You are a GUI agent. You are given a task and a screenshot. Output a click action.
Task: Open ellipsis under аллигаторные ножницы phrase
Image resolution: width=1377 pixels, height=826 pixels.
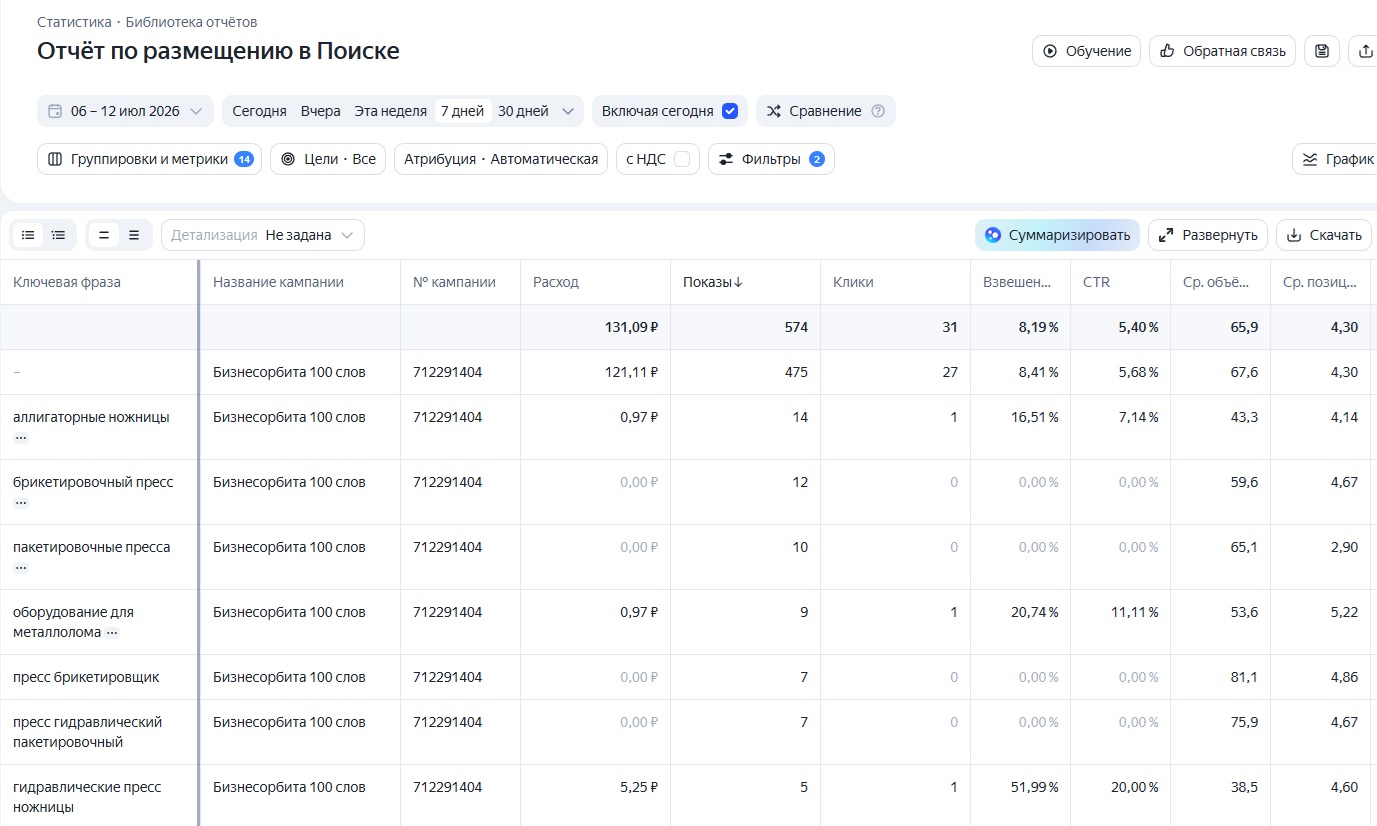21,438
